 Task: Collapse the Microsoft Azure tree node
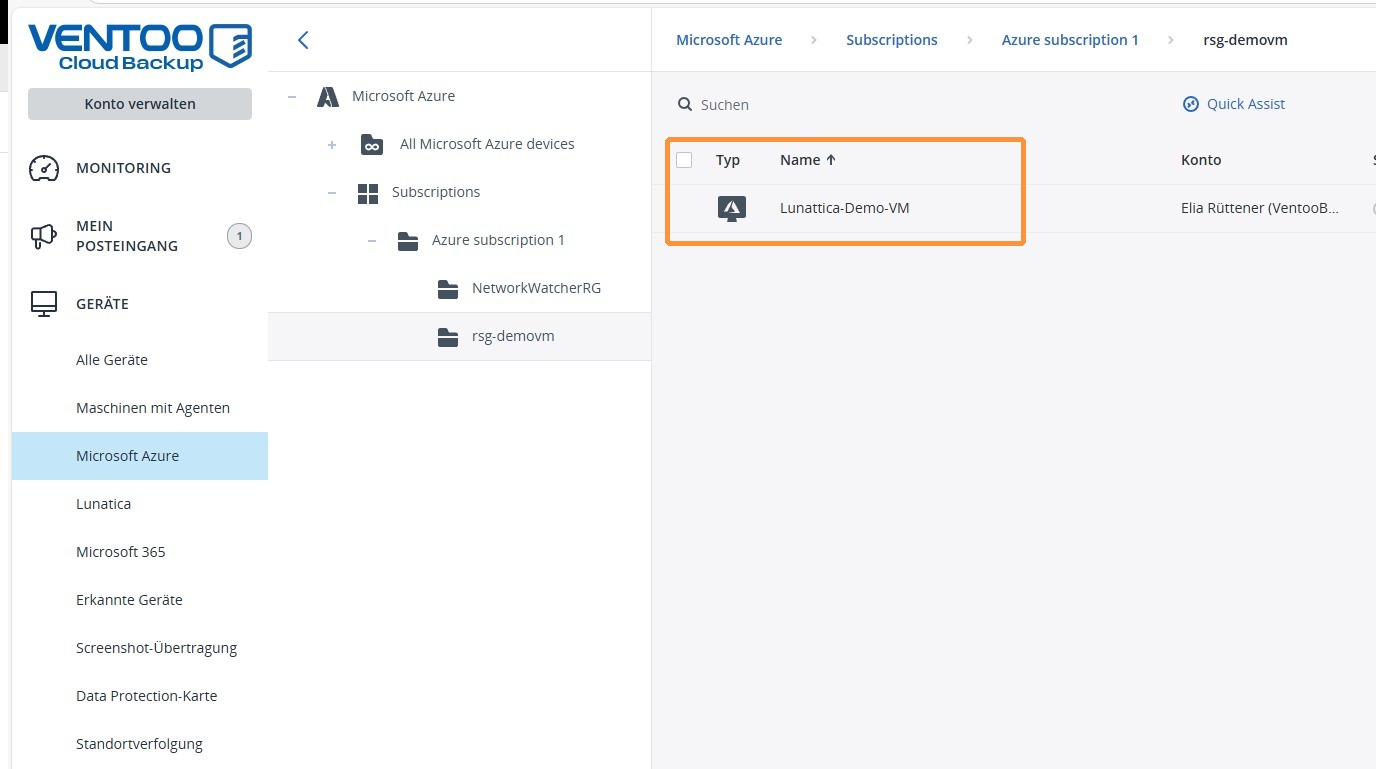(292, 97)
